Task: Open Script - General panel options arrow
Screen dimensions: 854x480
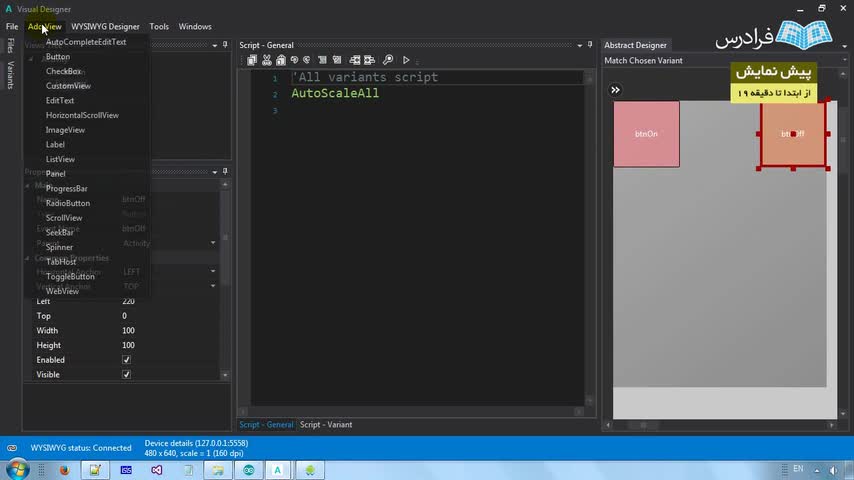Action: [580, 45]
